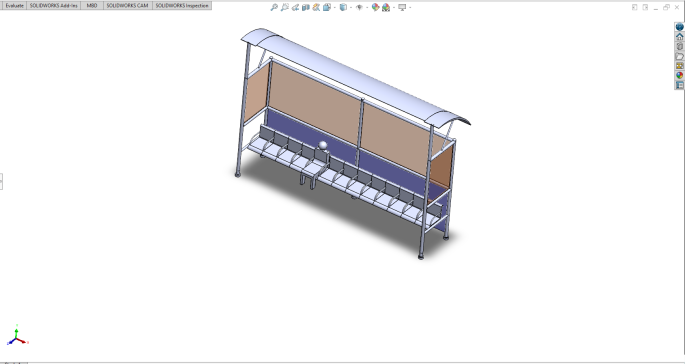Expand the Hide/Show Items dropdown arrow
Viewport: 685px width, 364px height.
tap(367, 7)
